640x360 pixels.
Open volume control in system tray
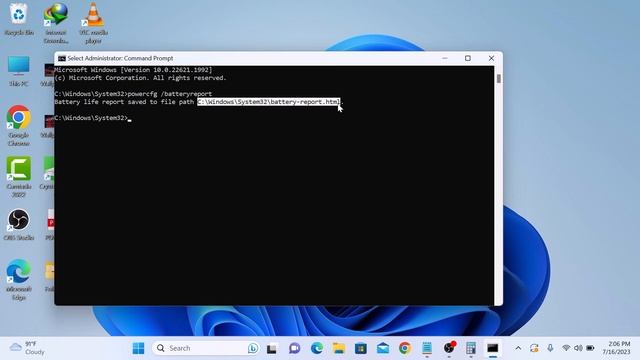click(x=578, y=348)
